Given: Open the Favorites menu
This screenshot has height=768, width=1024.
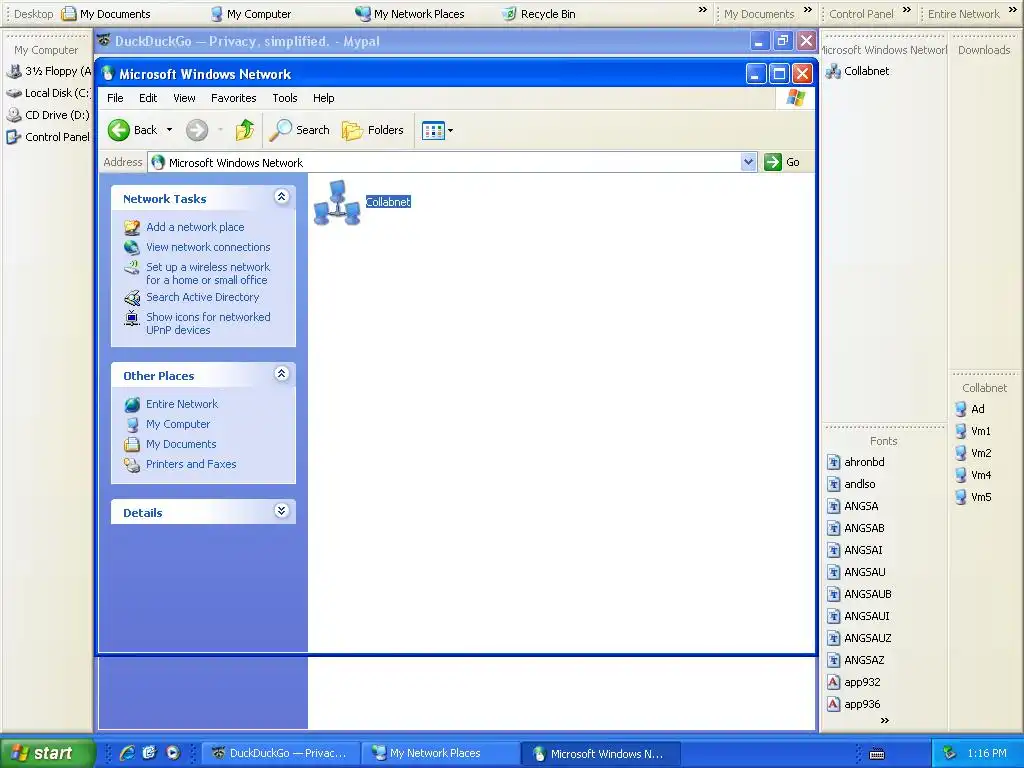Looking at the screenshot, I should pos(234,98).
